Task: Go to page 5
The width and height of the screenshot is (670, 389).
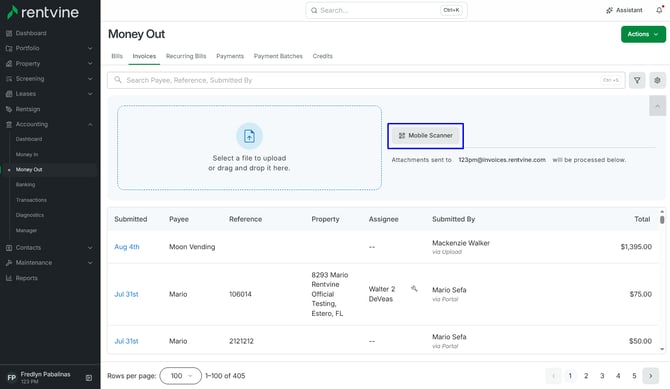Action: pos(634,376)
